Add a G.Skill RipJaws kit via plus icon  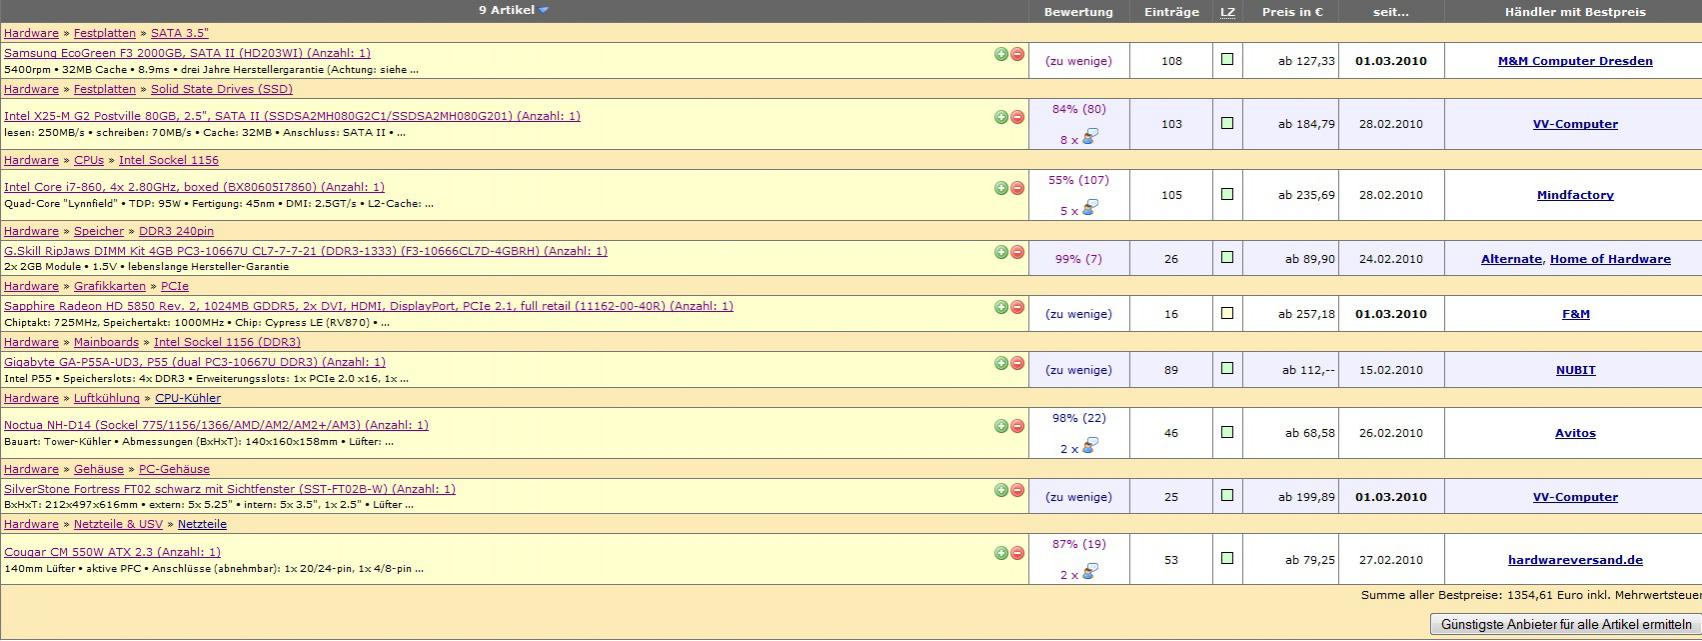pos(1001,252)
